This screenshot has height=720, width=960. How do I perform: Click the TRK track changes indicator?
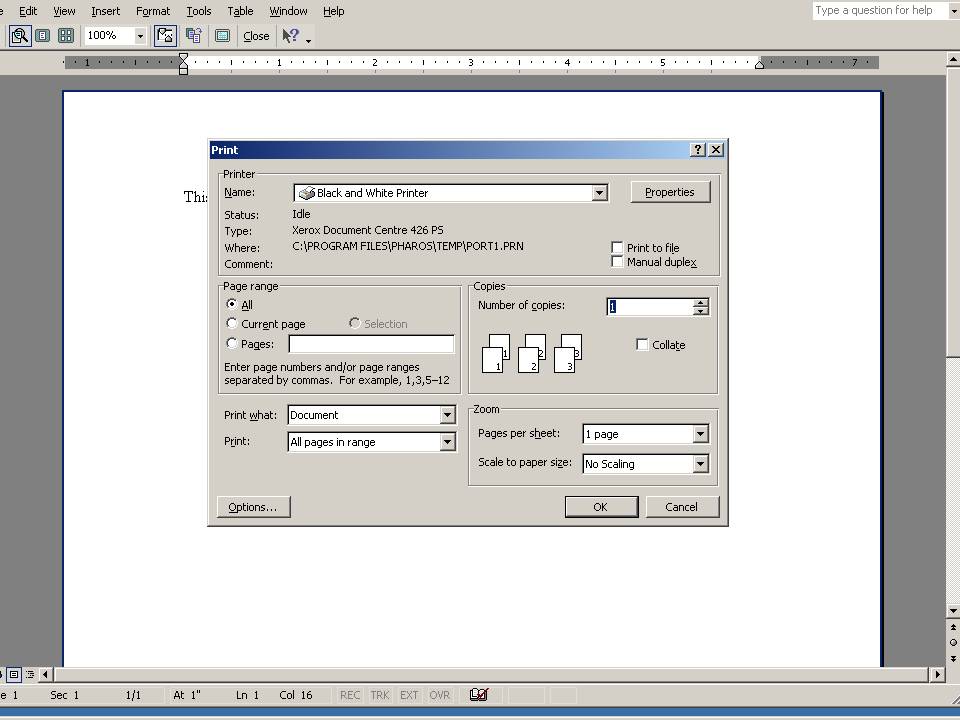(x=380, y=695)
